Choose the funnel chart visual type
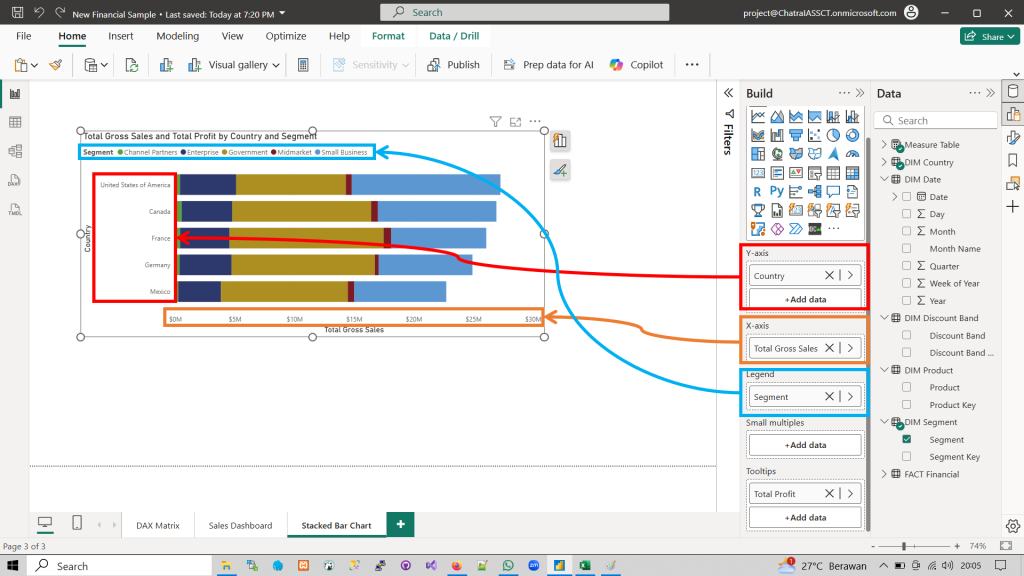1024x576 pixels. coord(796,135)
